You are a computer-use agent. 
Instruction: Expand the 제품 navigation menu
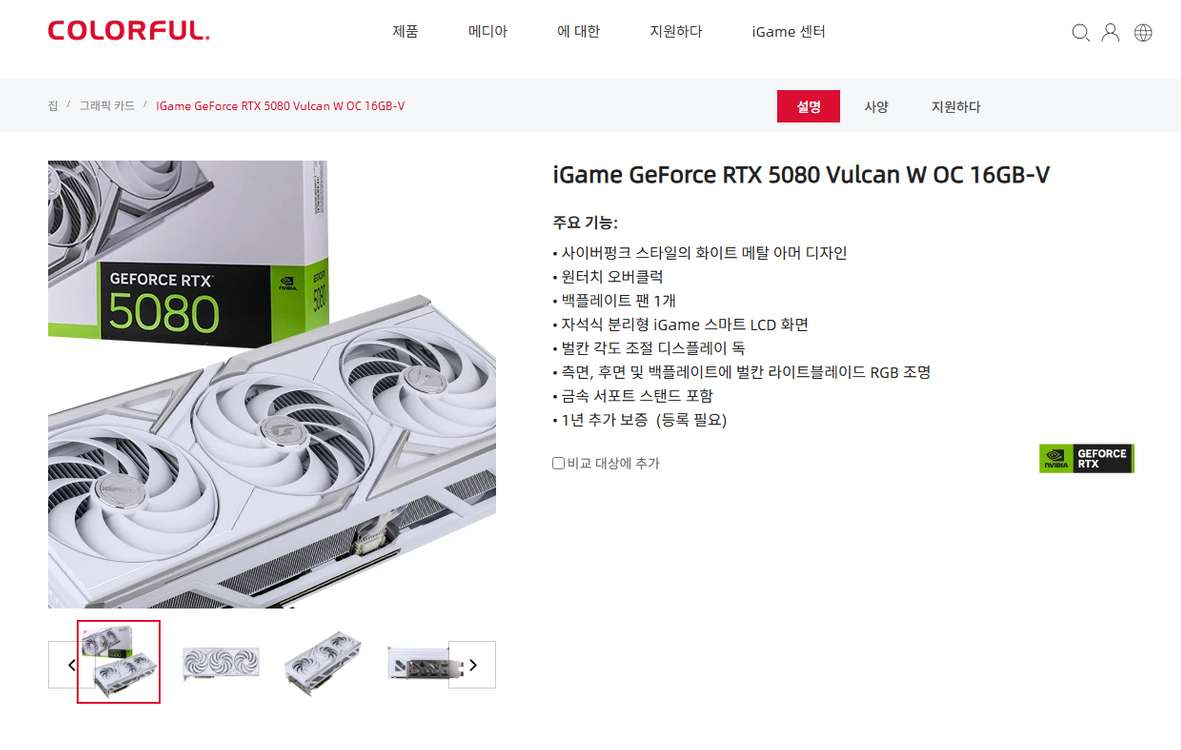tap(405, 32)
